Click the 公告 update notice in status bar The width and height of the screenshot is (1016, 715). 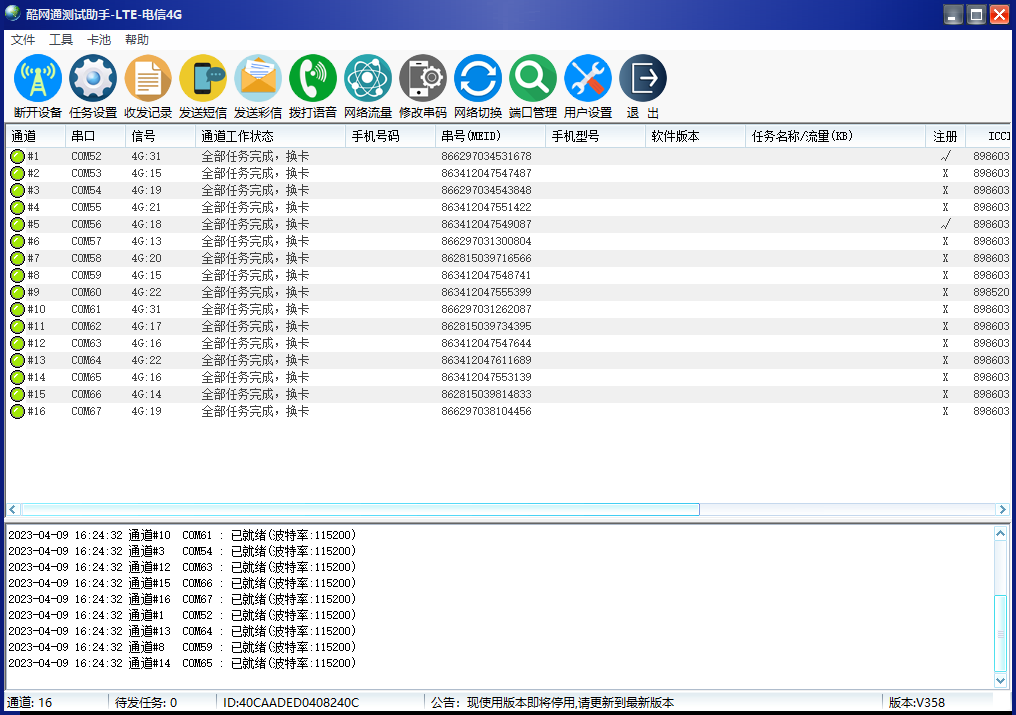(x=552, y=703)
